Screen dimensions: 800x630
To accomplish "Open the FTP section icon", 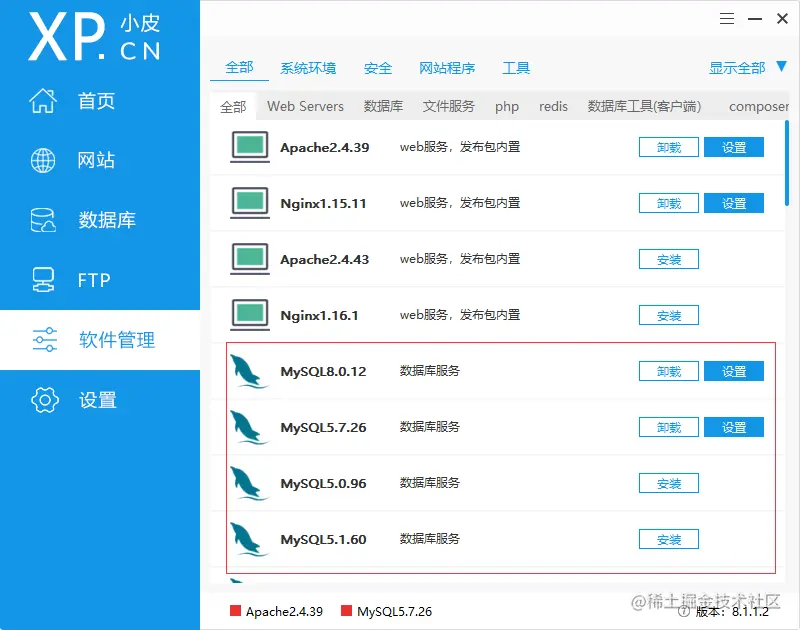I will 43,280.
